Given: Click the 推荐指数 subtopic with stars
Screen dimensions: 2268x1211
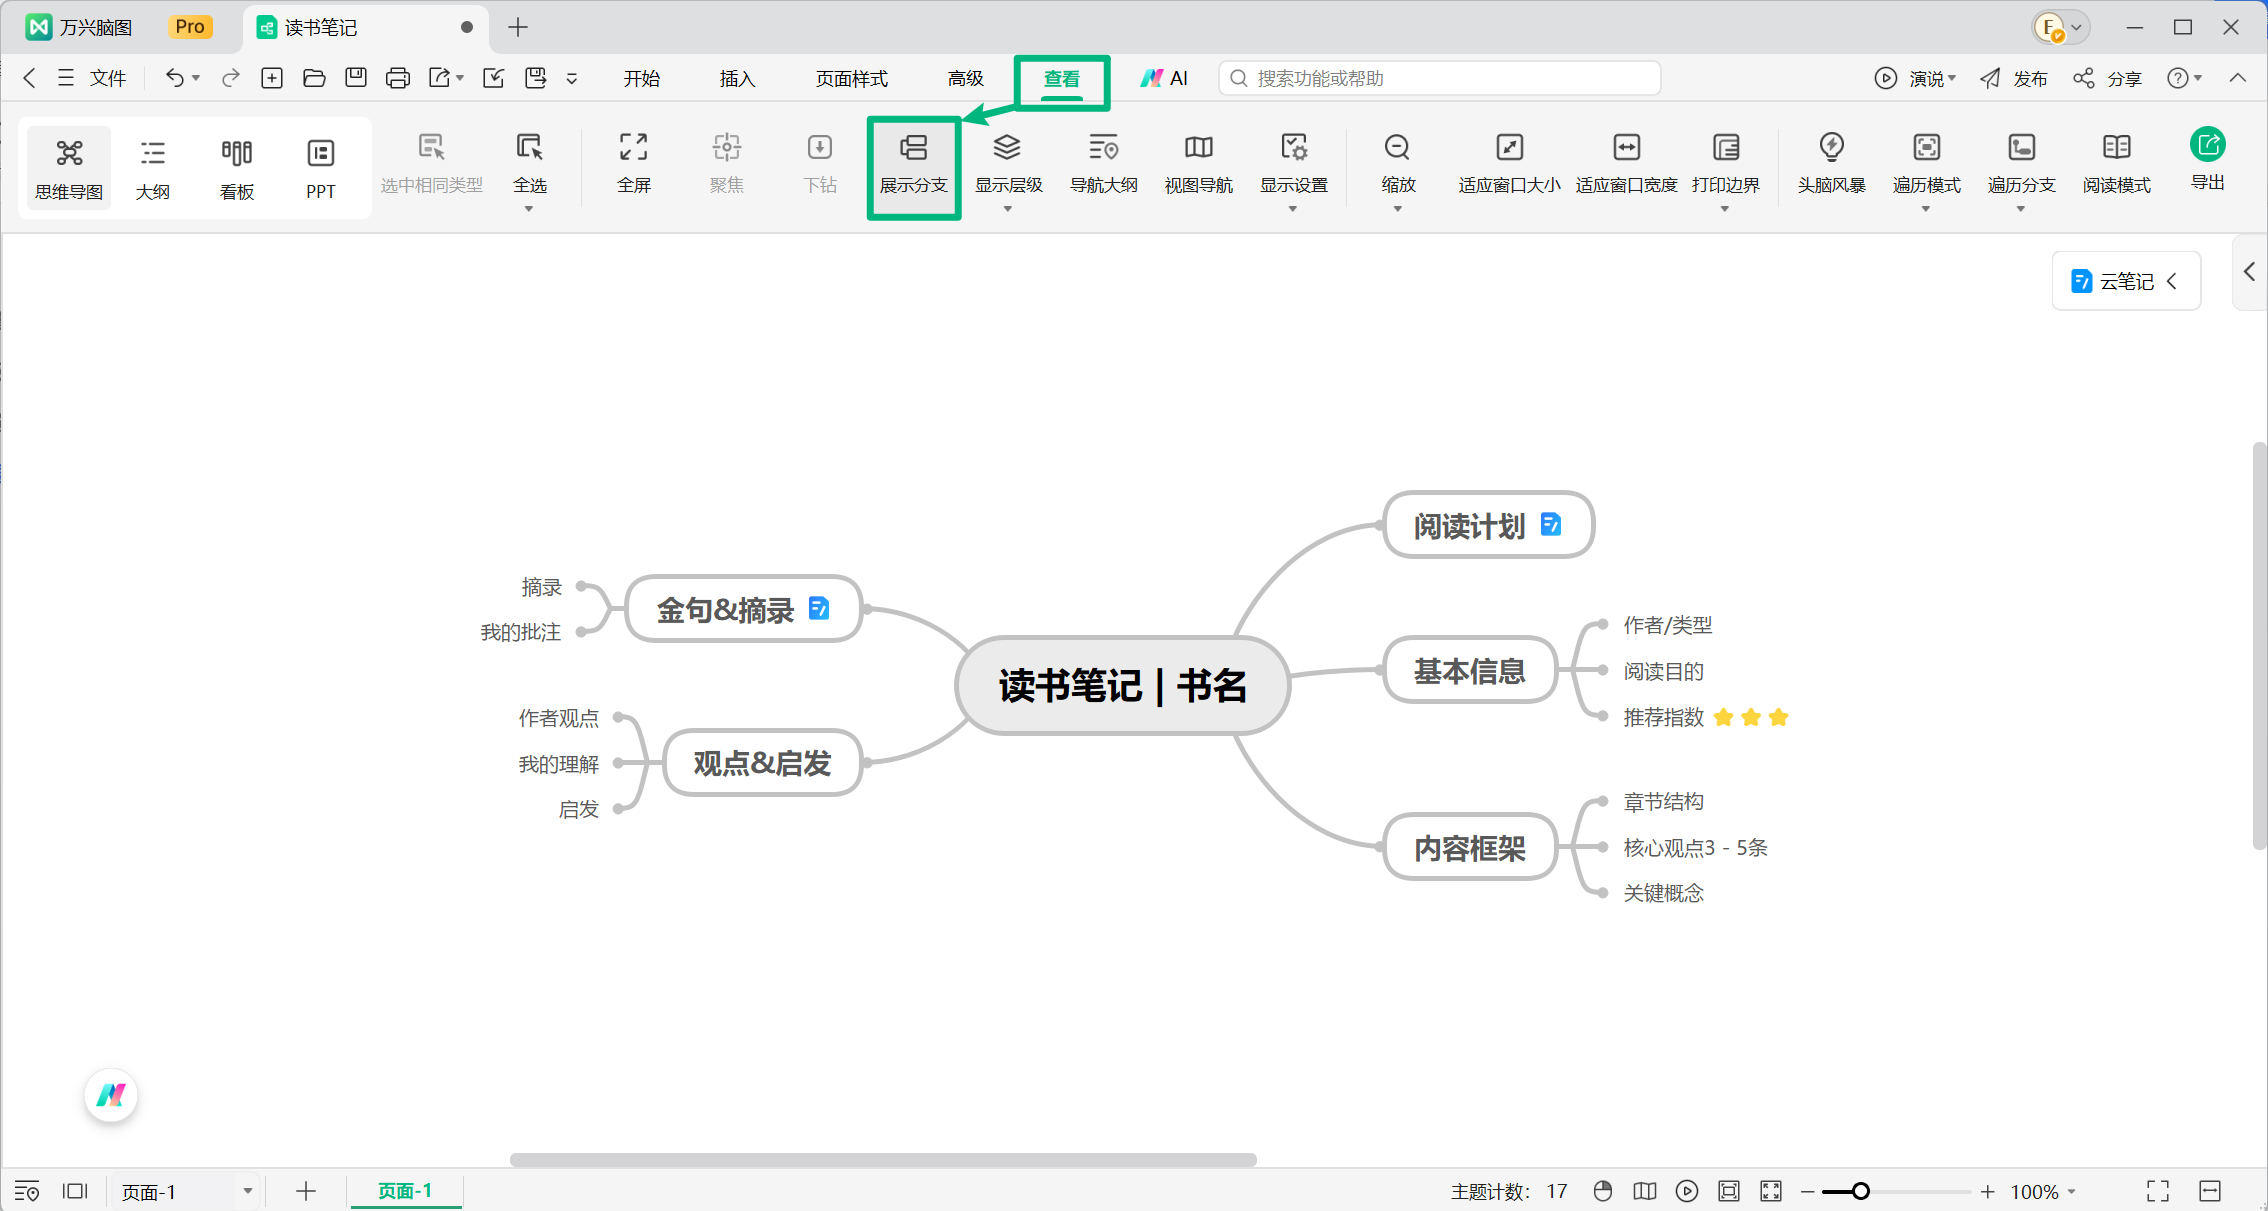Looking at the screenshot, I should pyautogui.click(x=1706, y=717).
